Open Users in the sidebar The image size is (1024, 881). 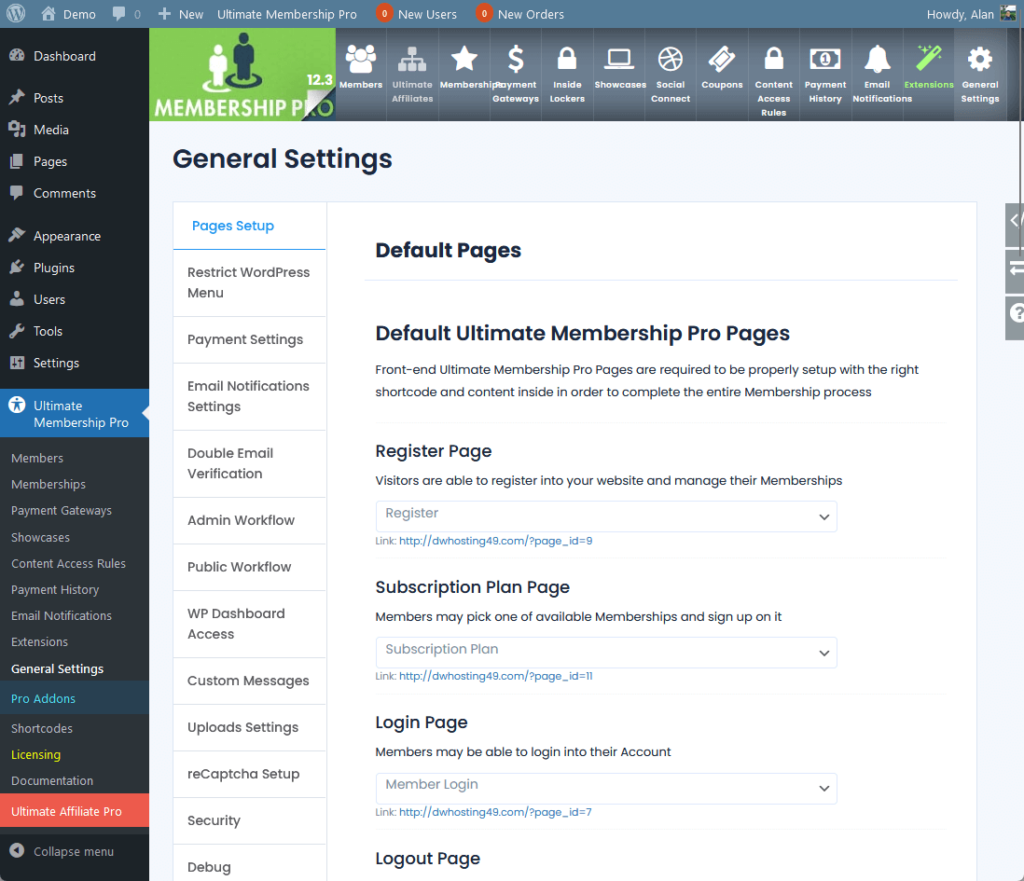tap(49, 299)
